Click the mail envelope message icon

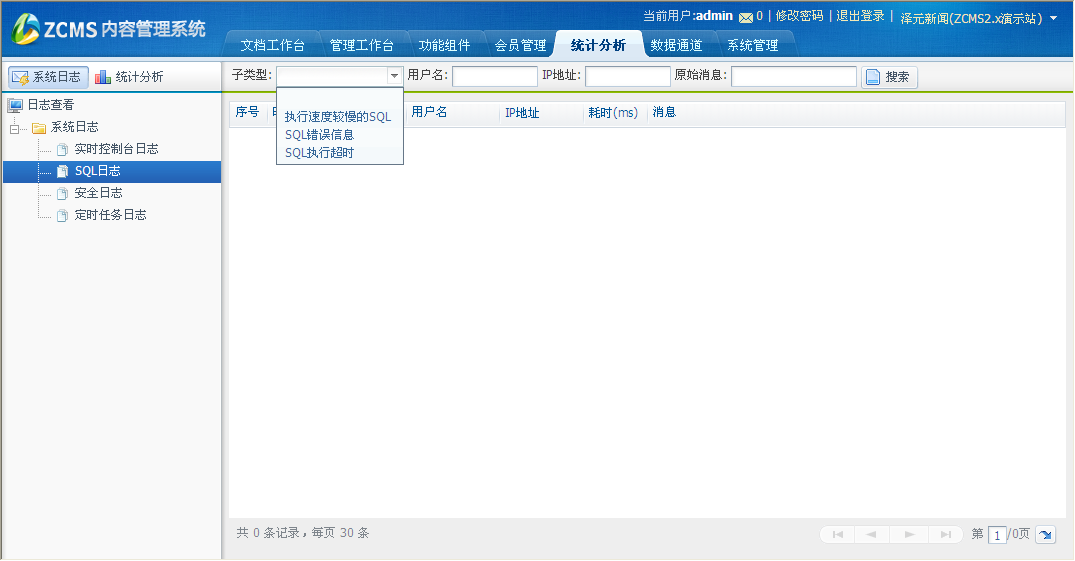(x=745, y=17)
